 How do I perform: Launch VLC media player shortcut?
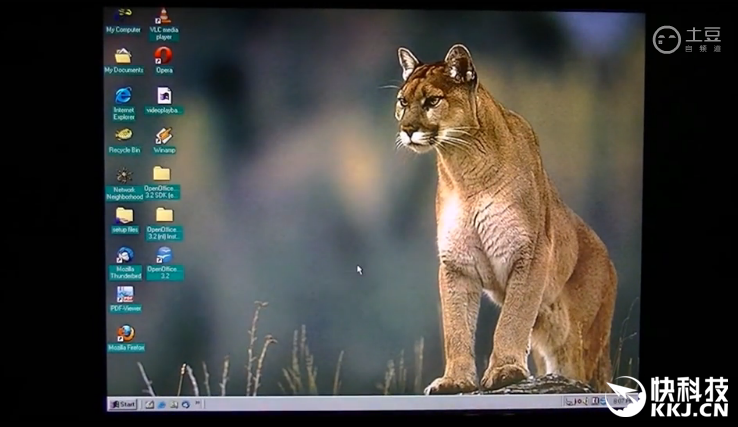(x=163, y=18)
